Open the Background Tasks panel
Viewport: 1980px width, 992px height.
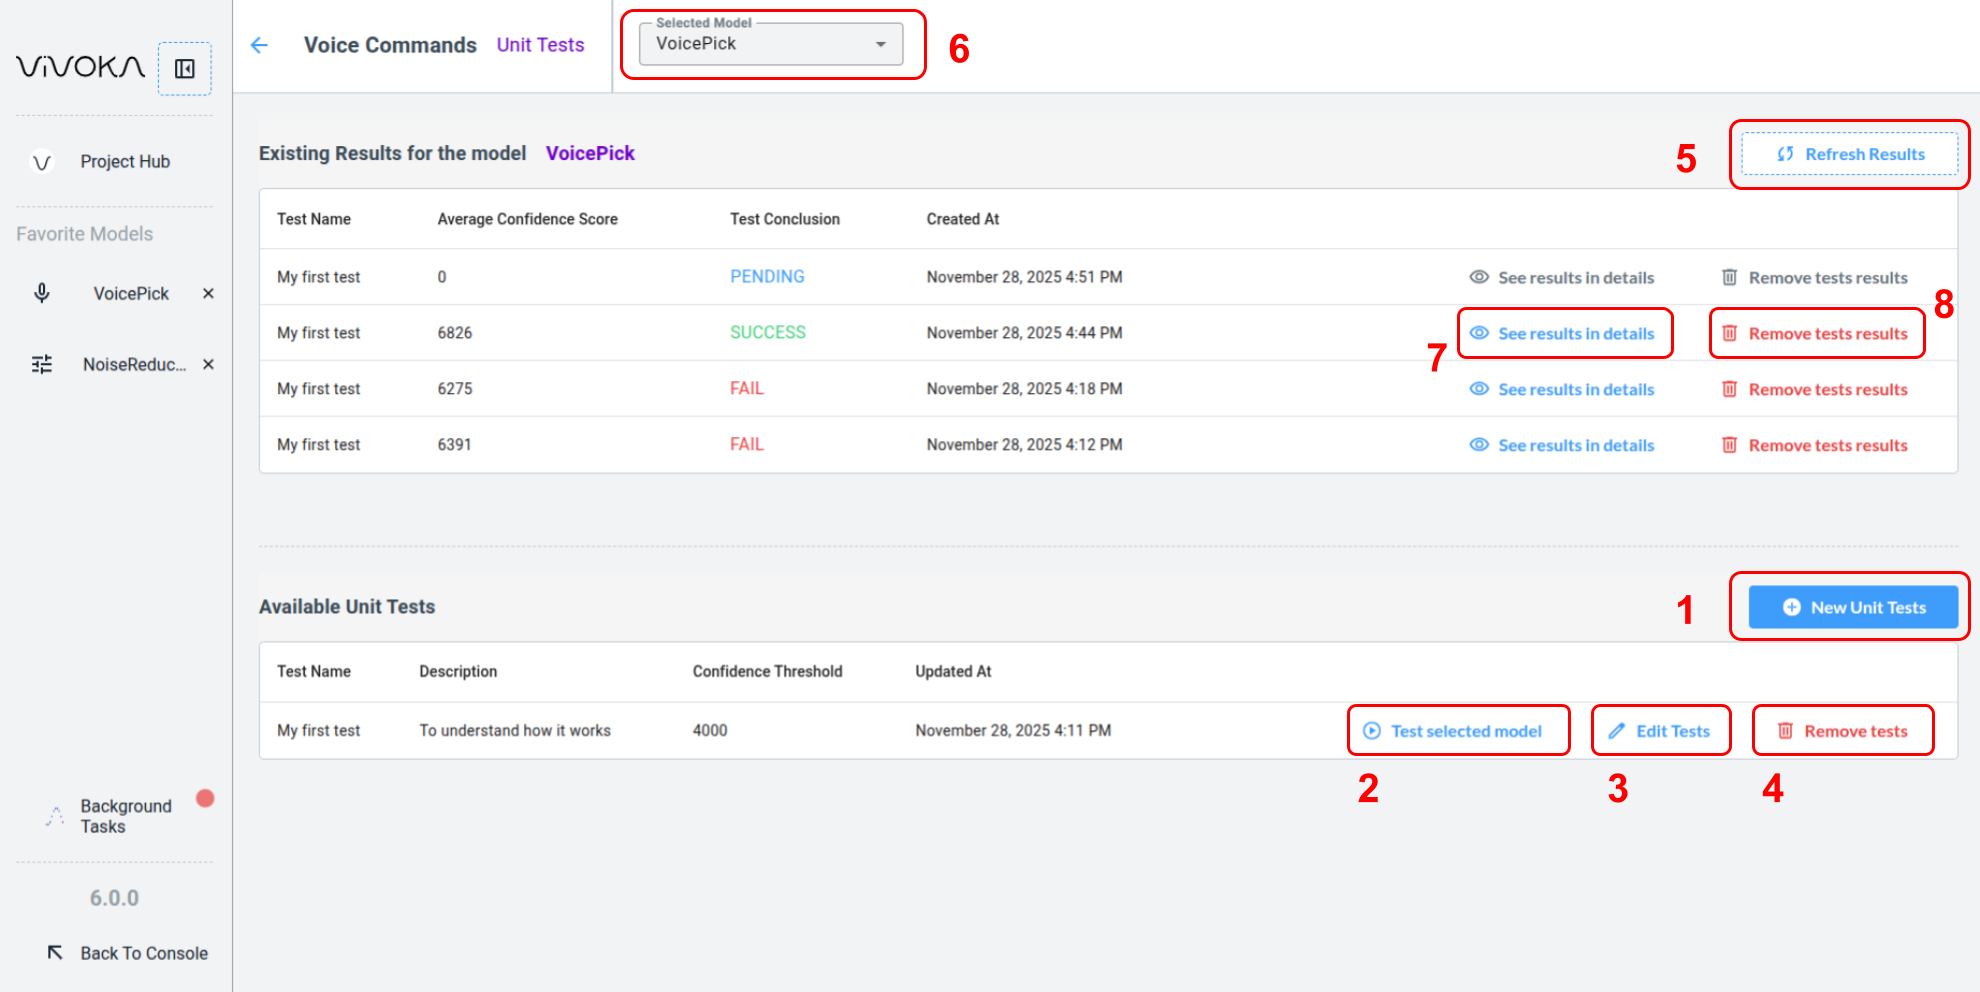point(126,816)
